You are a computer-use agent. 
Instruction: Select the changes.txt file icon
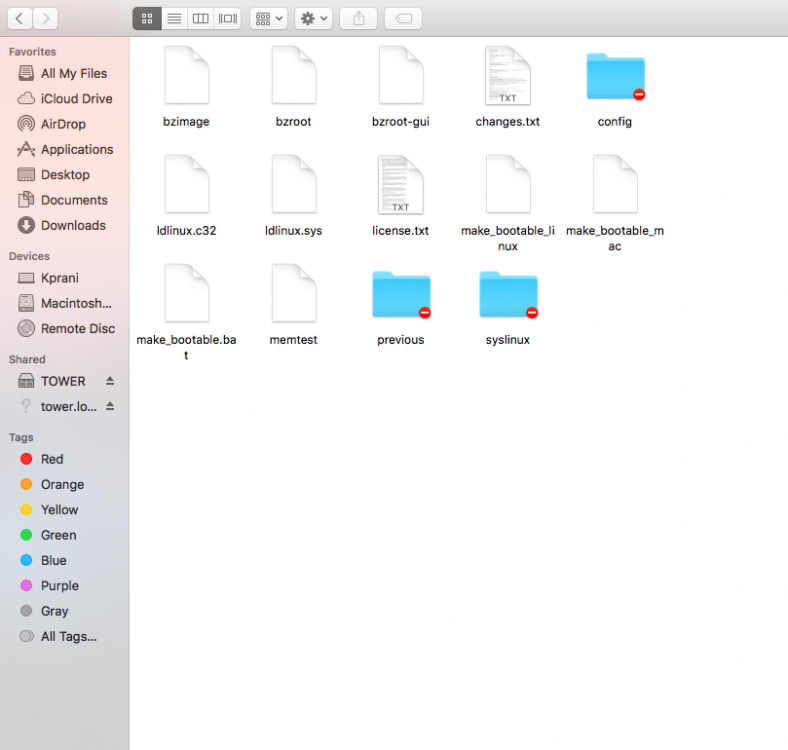tap(508, 75)
